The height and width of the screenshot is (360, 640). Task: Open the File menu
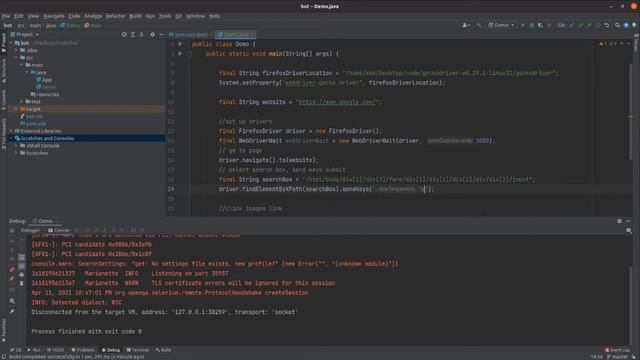pos(6,16)
